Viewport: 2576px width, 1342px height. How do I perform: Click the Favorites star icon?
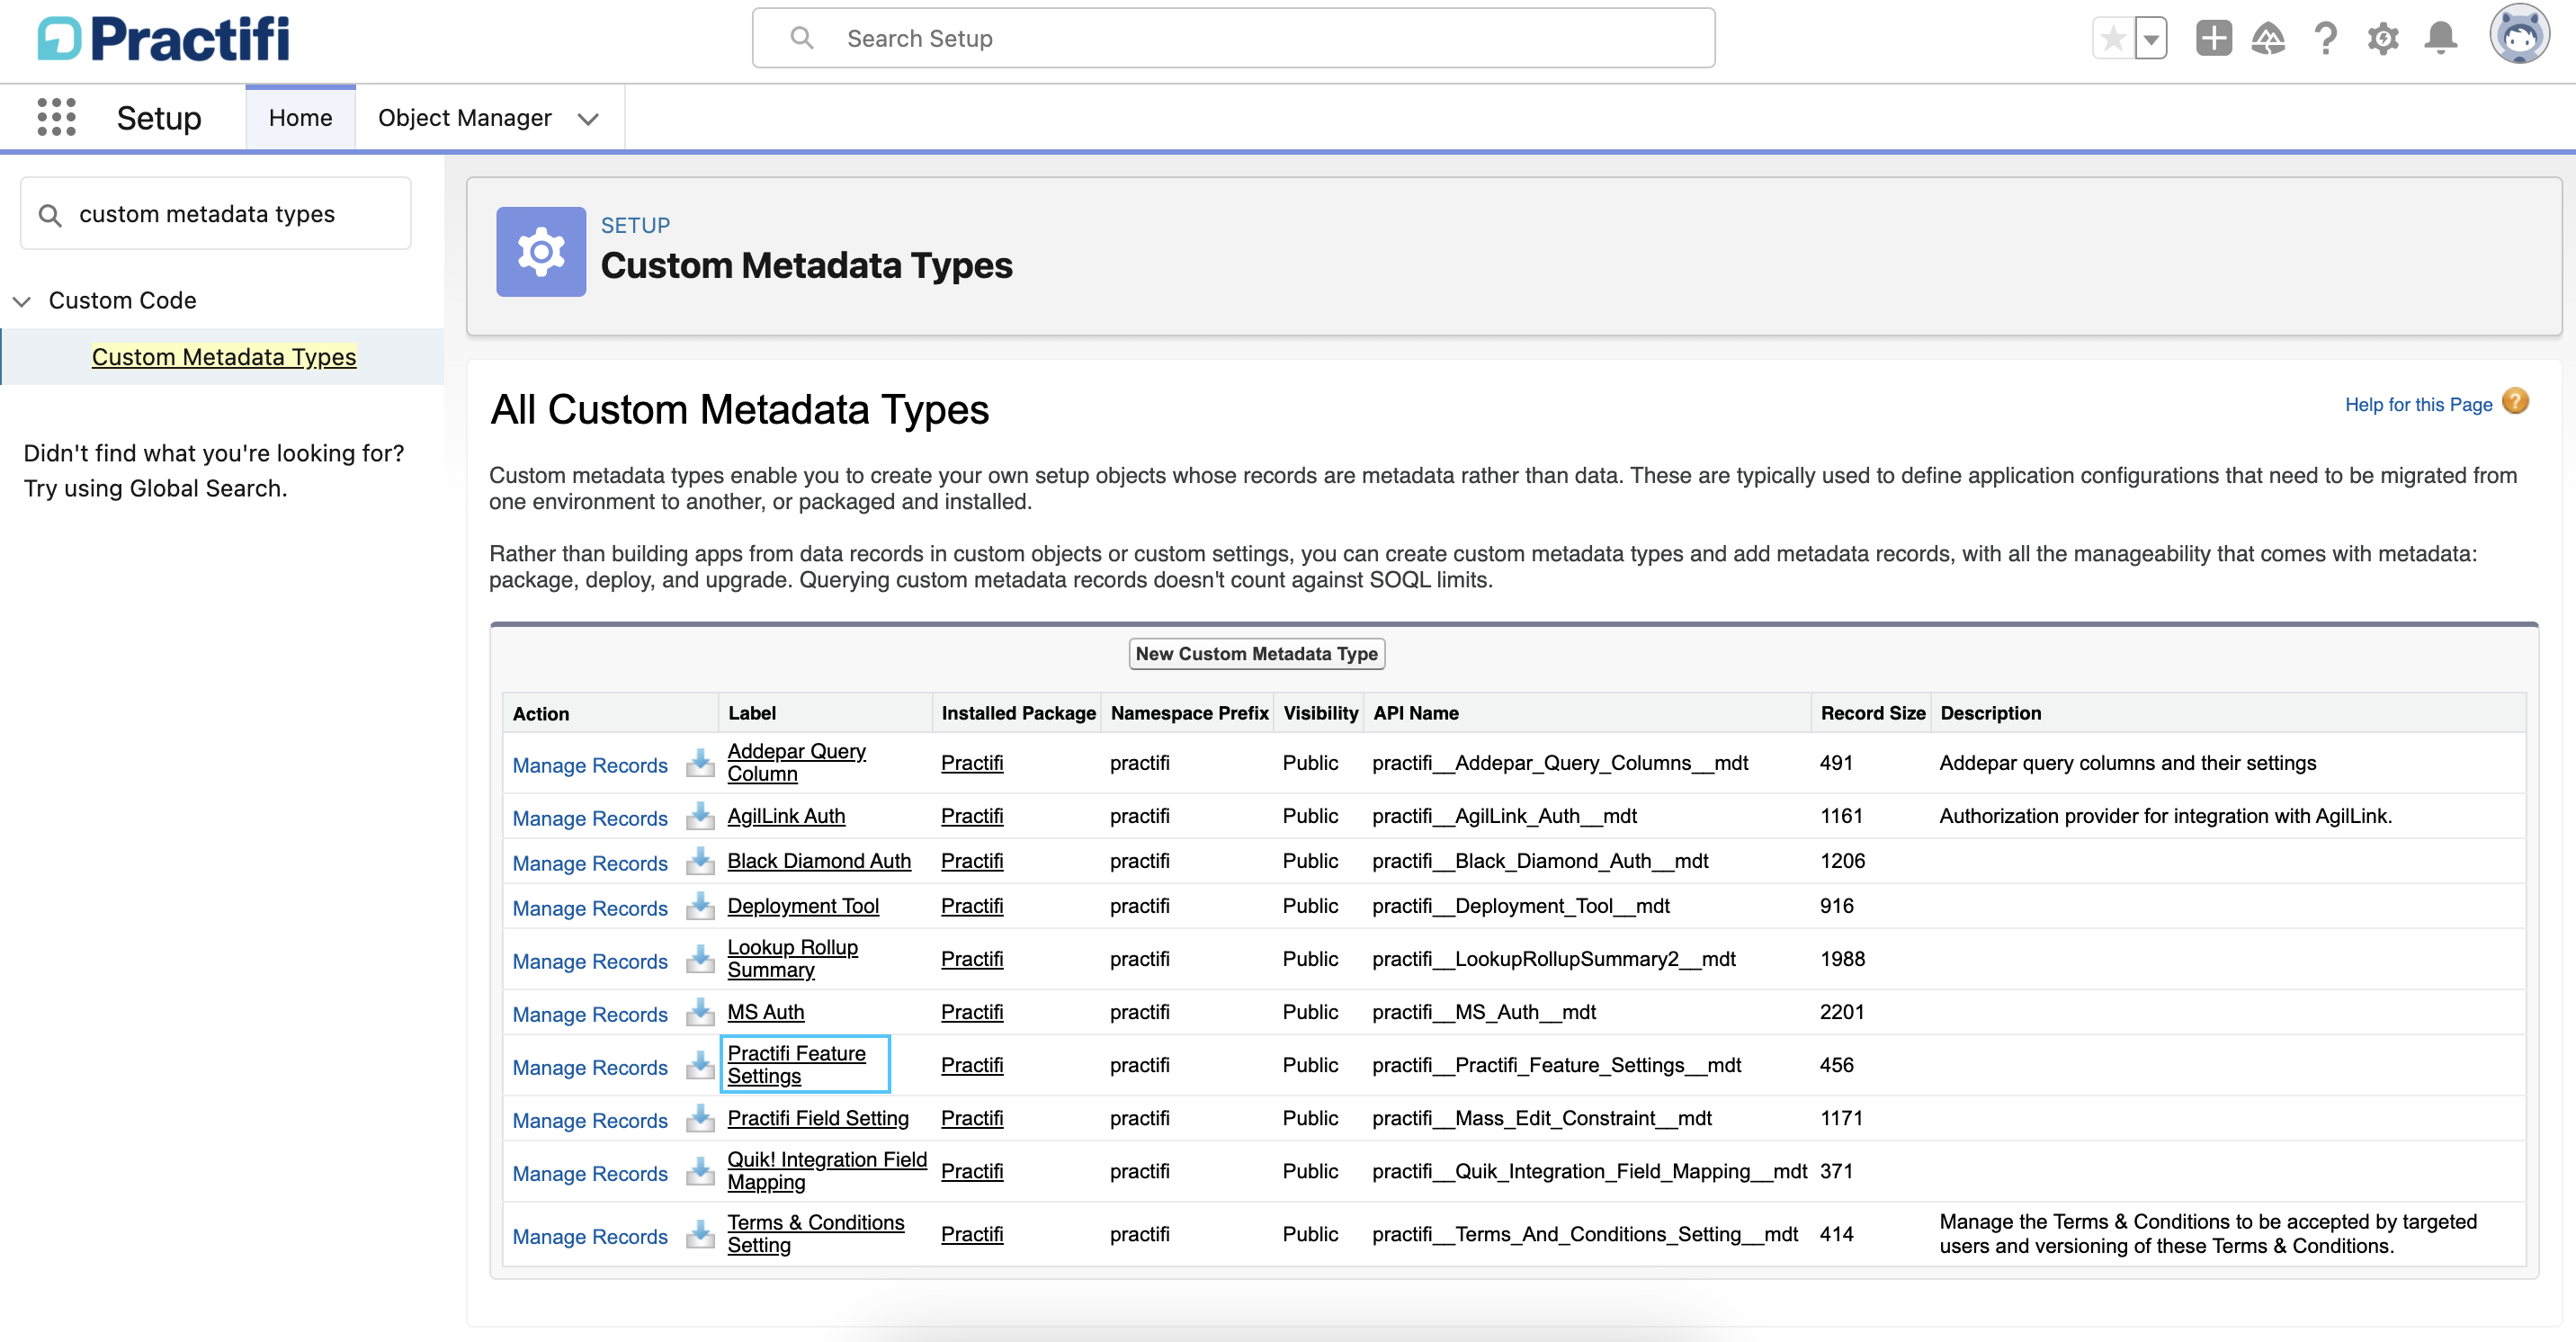click(2113, 39)
